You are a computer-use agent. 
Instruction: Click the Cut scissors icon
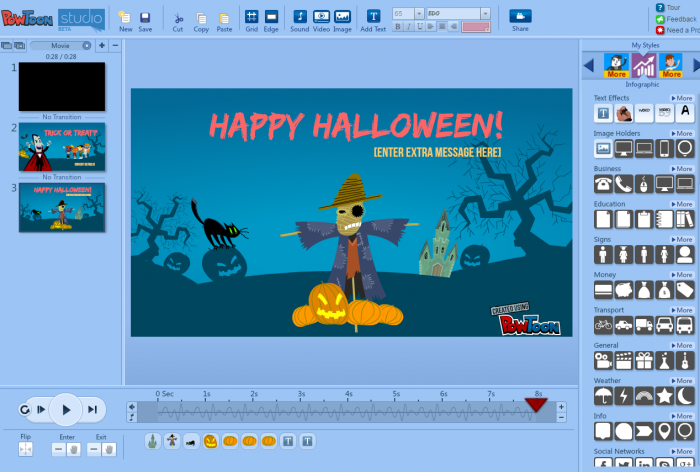[178, 21]
